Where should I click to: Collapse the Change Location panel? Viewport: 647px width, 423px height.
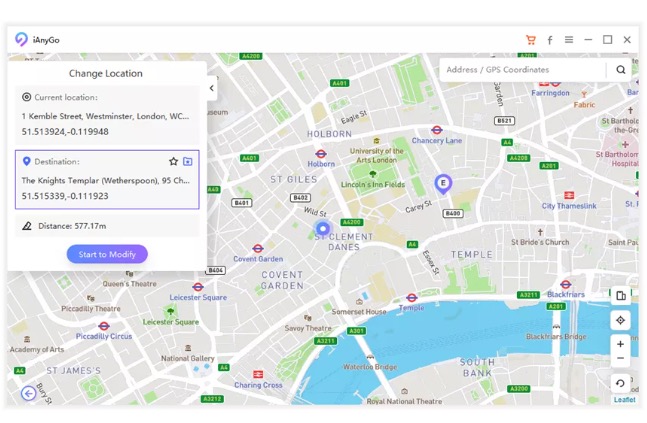(211, 88)
